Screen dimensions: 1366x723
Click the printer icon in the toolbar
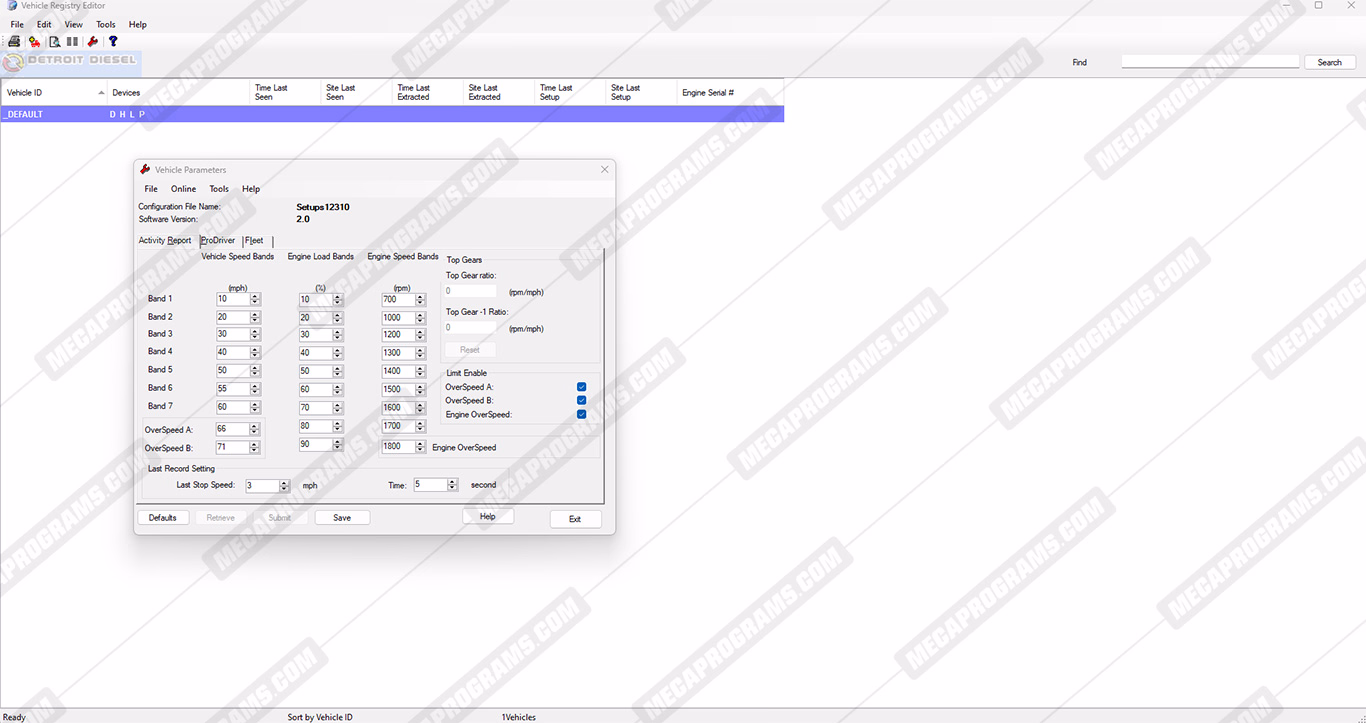(x=14, y=42)
